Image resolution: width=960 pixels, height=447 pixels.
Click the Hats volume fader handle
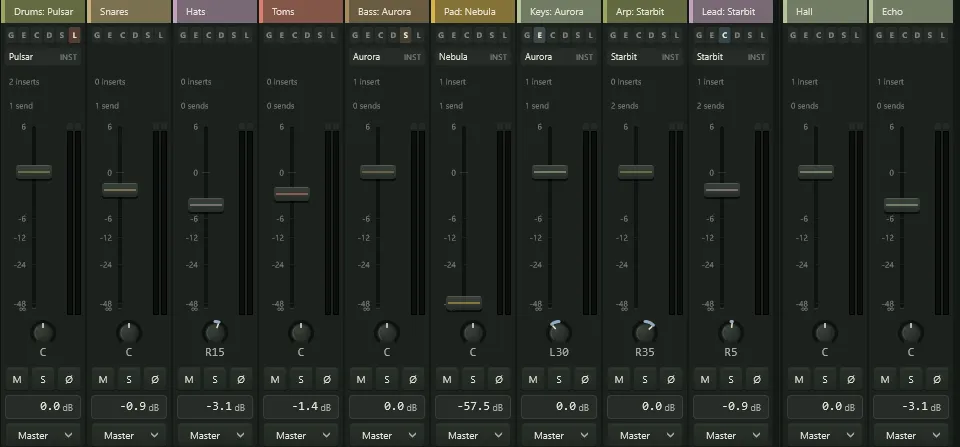point(206,205)
